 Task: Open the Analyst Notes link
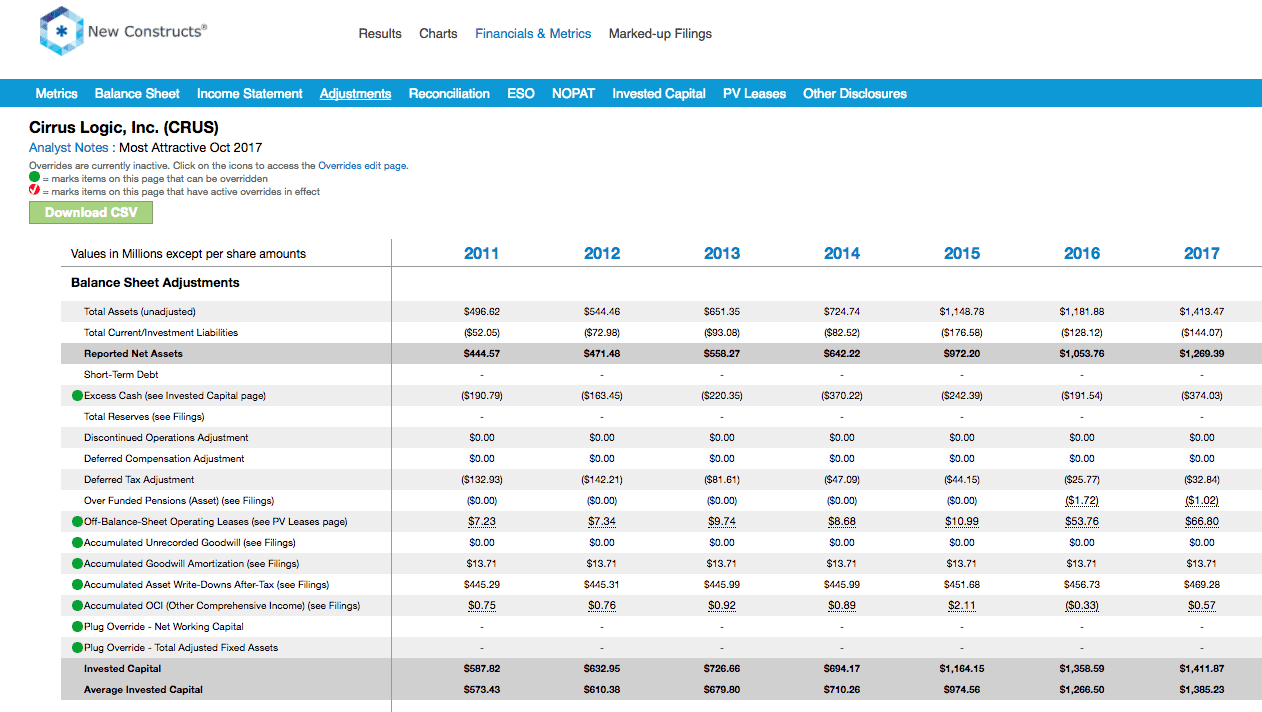pyautogui.click(x=70, y=148)
